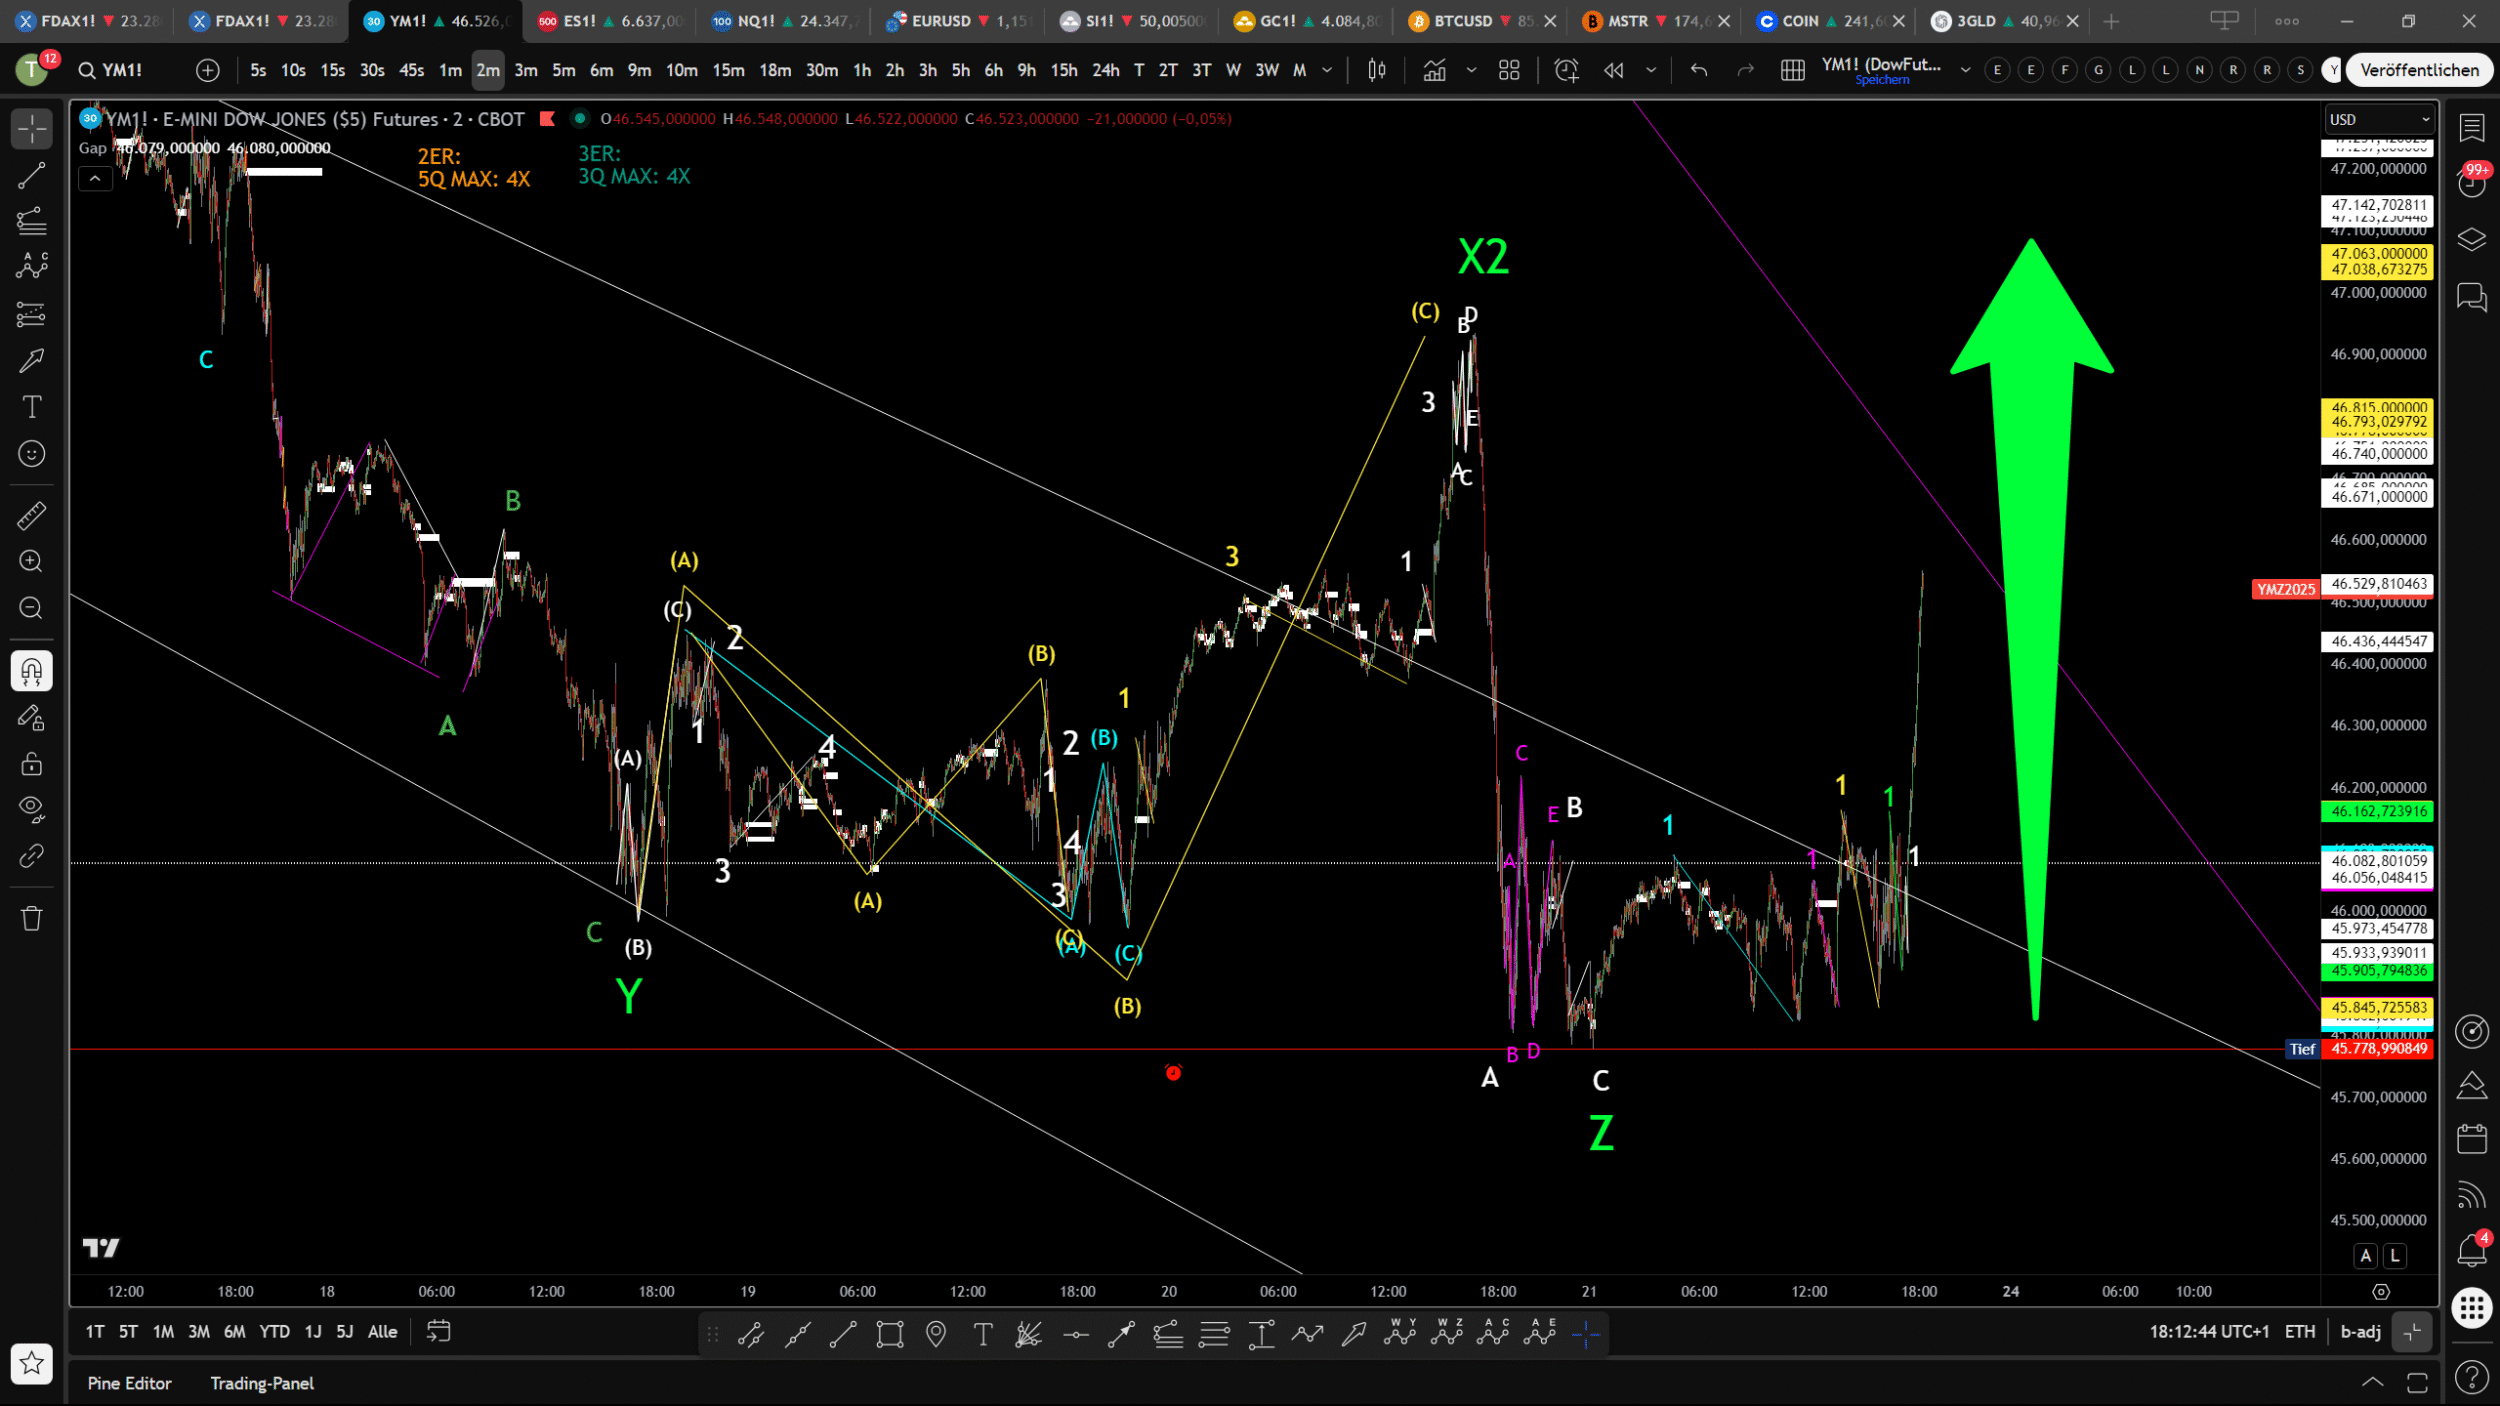The image size is (2500, 1406).
Task: Toggle magnet mode on
Action: click(x=31, y=671)
